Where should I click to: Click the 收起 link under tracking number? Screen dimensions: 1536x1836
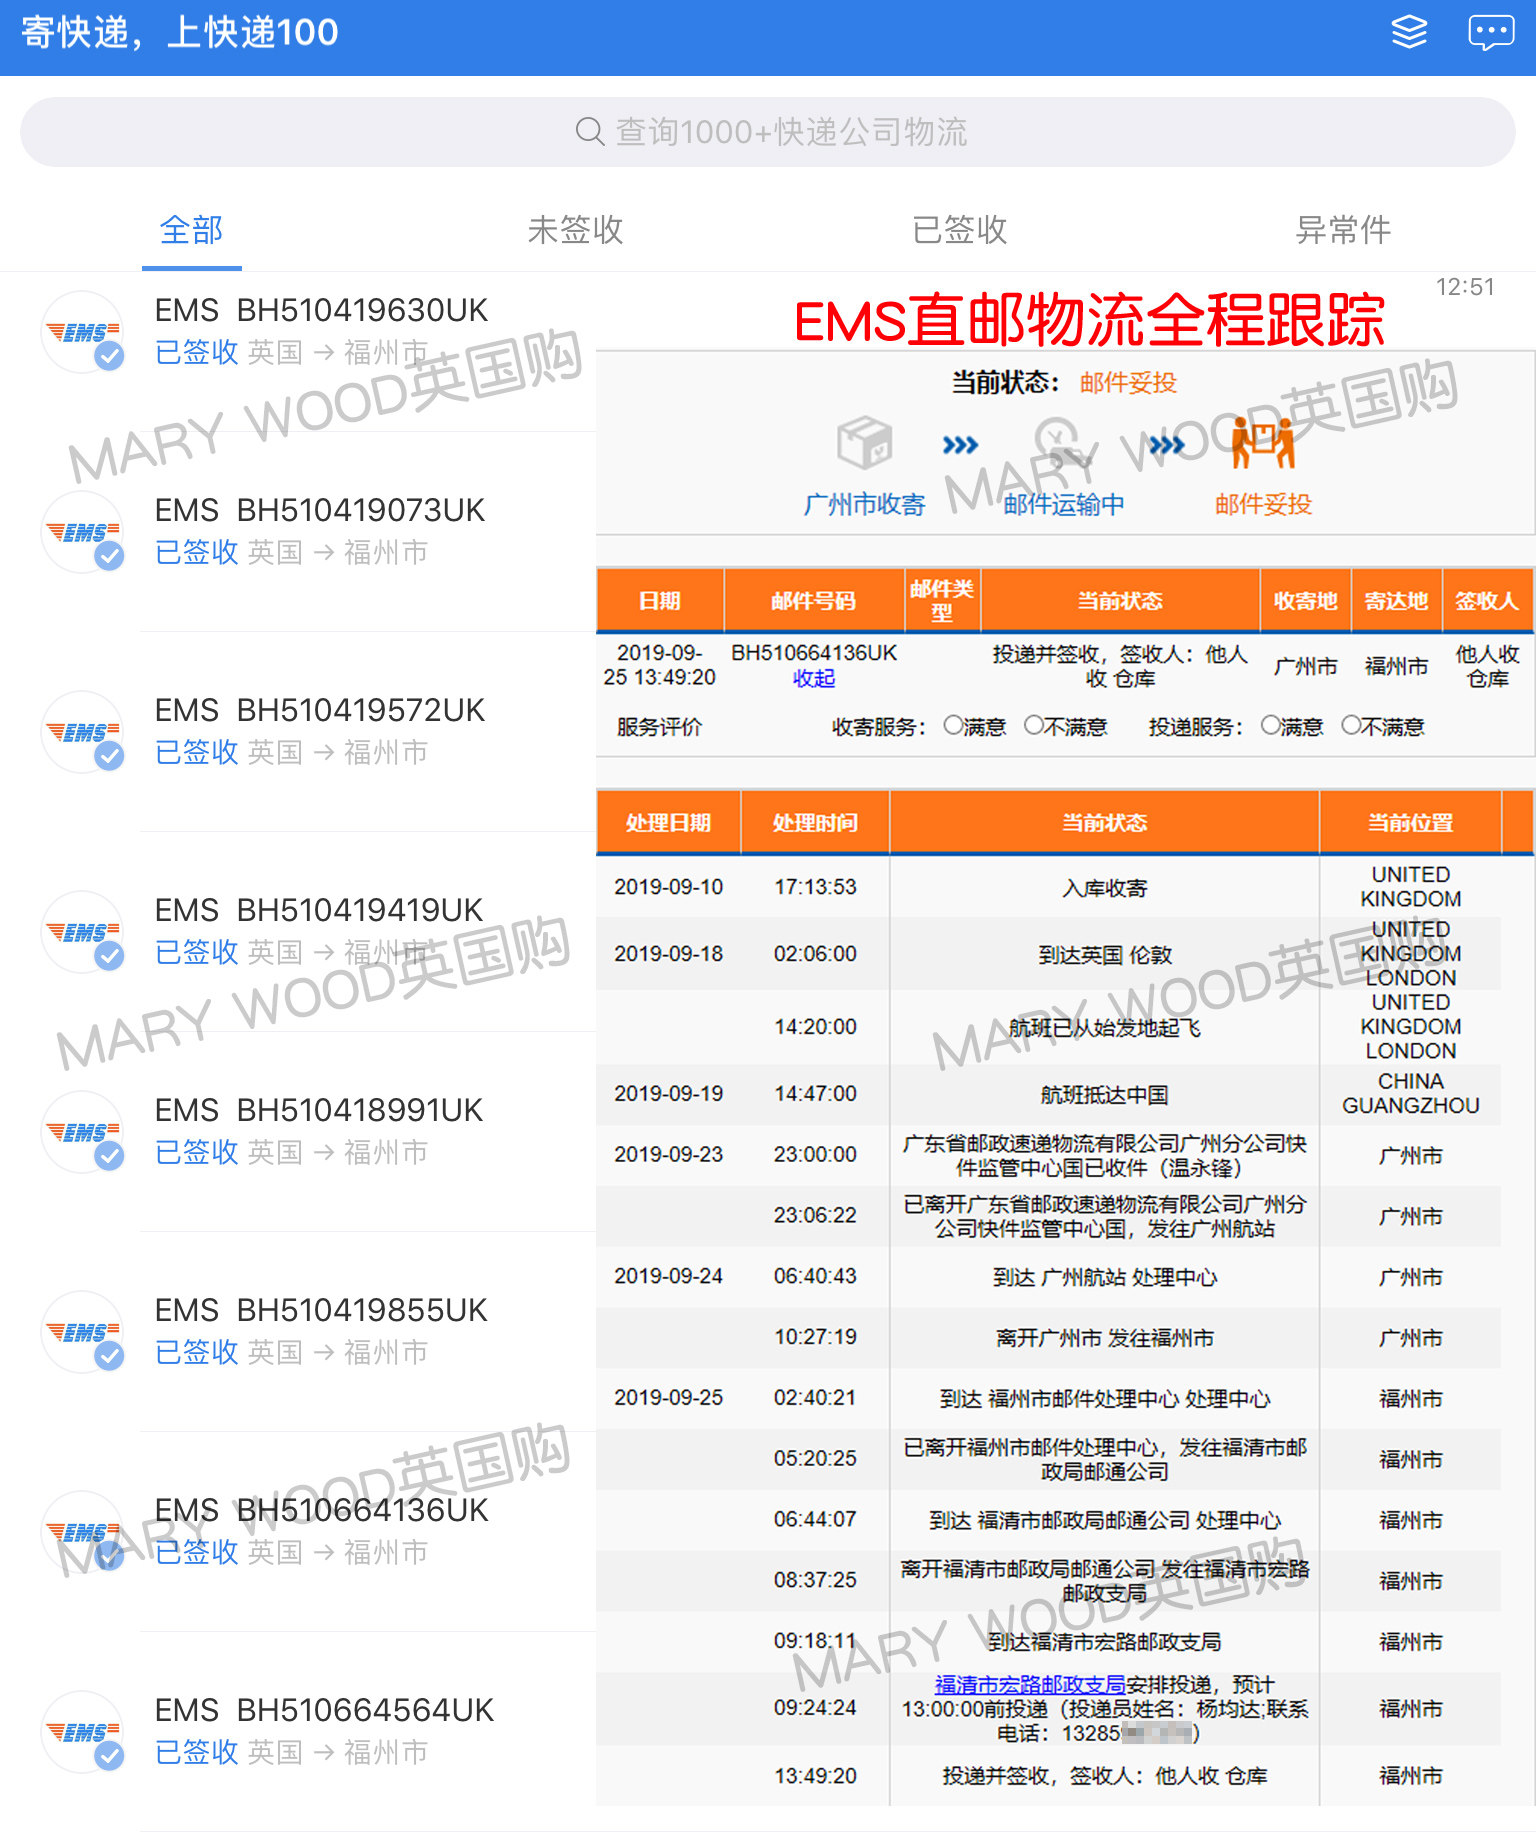tap(814, 679)
